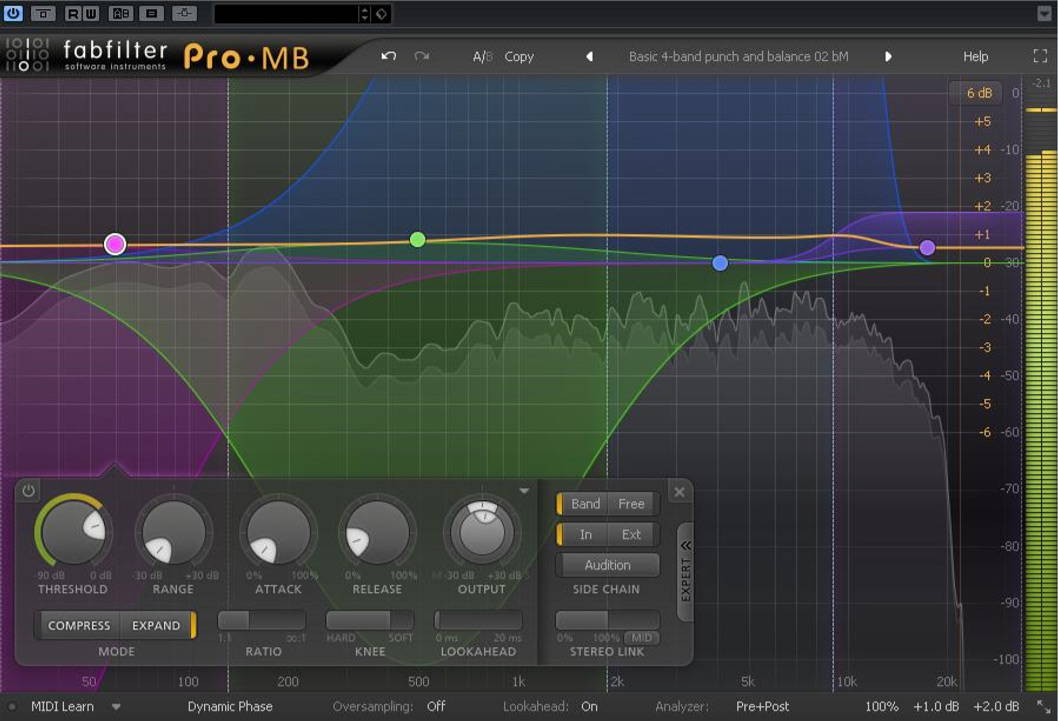Change the Dynamic Phase processing mode
Image resolution: width=1058 pixels, height=721 pixels.
(x=230, y=706)
